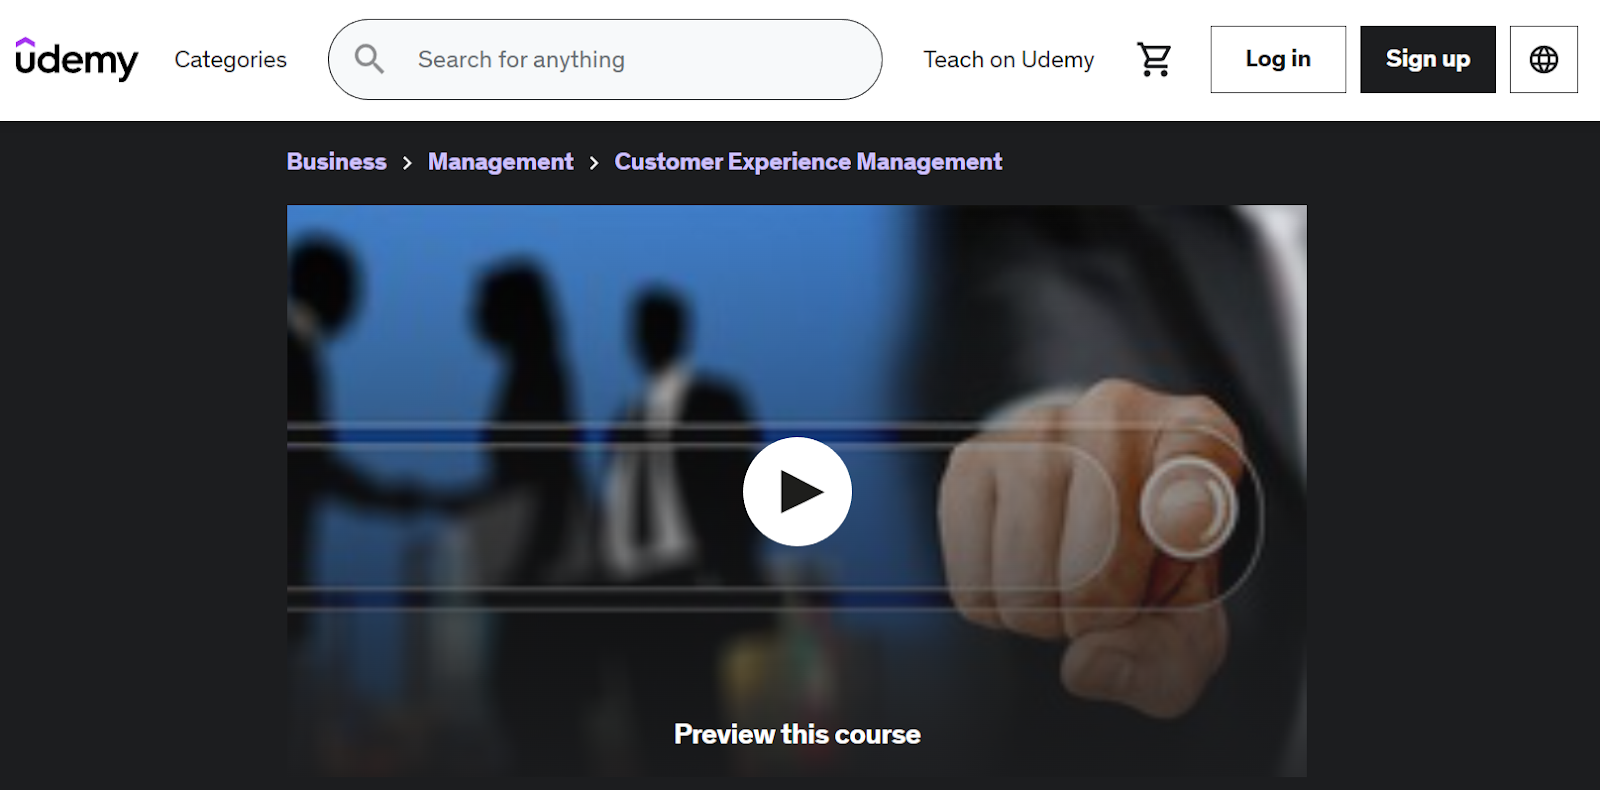Image resolution: width=1600 pixels, height=790 pixels.
Task: Click the circular touch ring graphic
Action: coord(1188,508)
